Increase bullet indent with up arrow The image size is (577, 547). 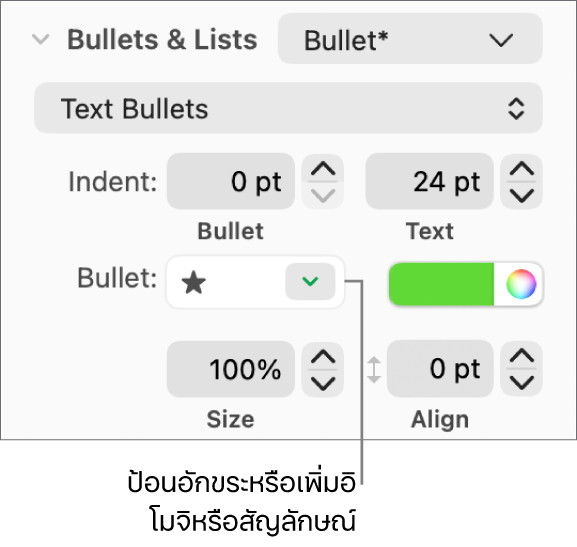(323, 169)
